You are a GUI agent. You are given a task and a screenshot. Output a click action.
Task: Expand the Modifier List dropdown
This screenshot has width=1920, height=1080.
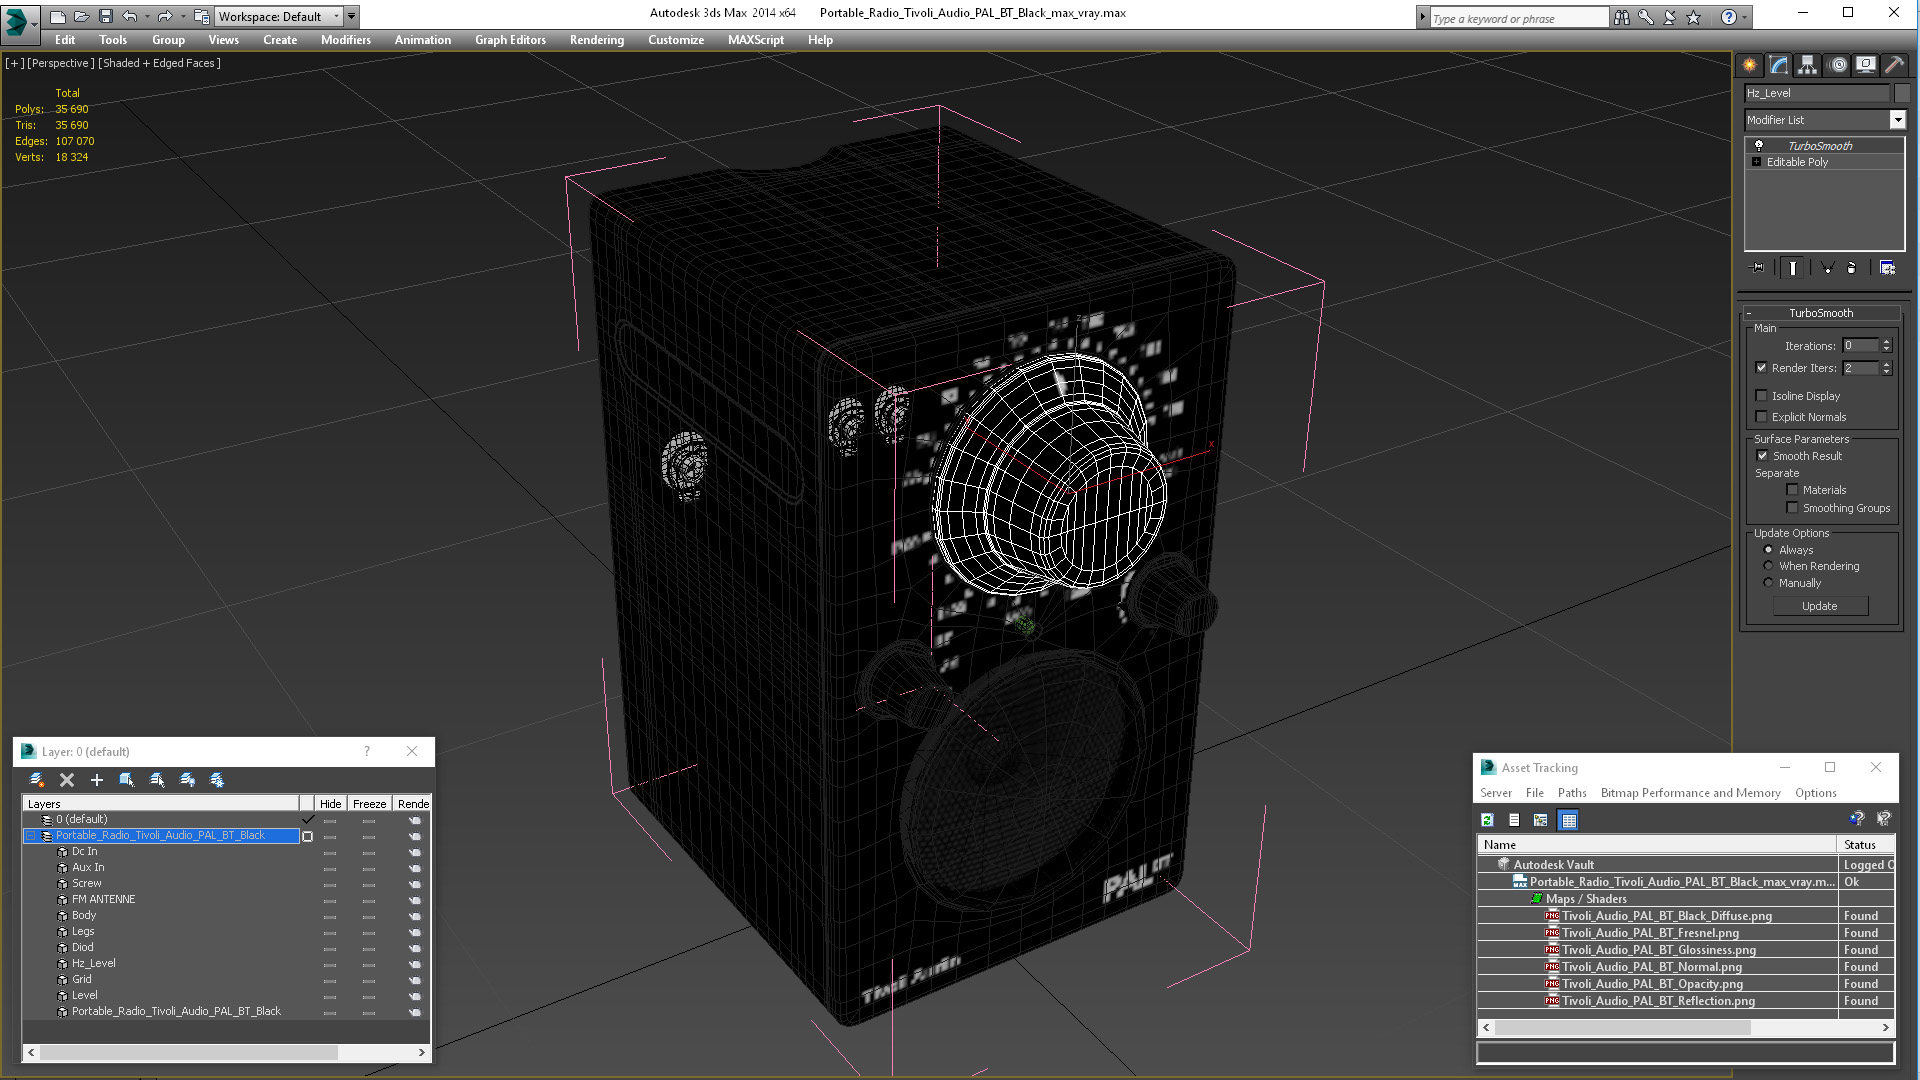1899,120
